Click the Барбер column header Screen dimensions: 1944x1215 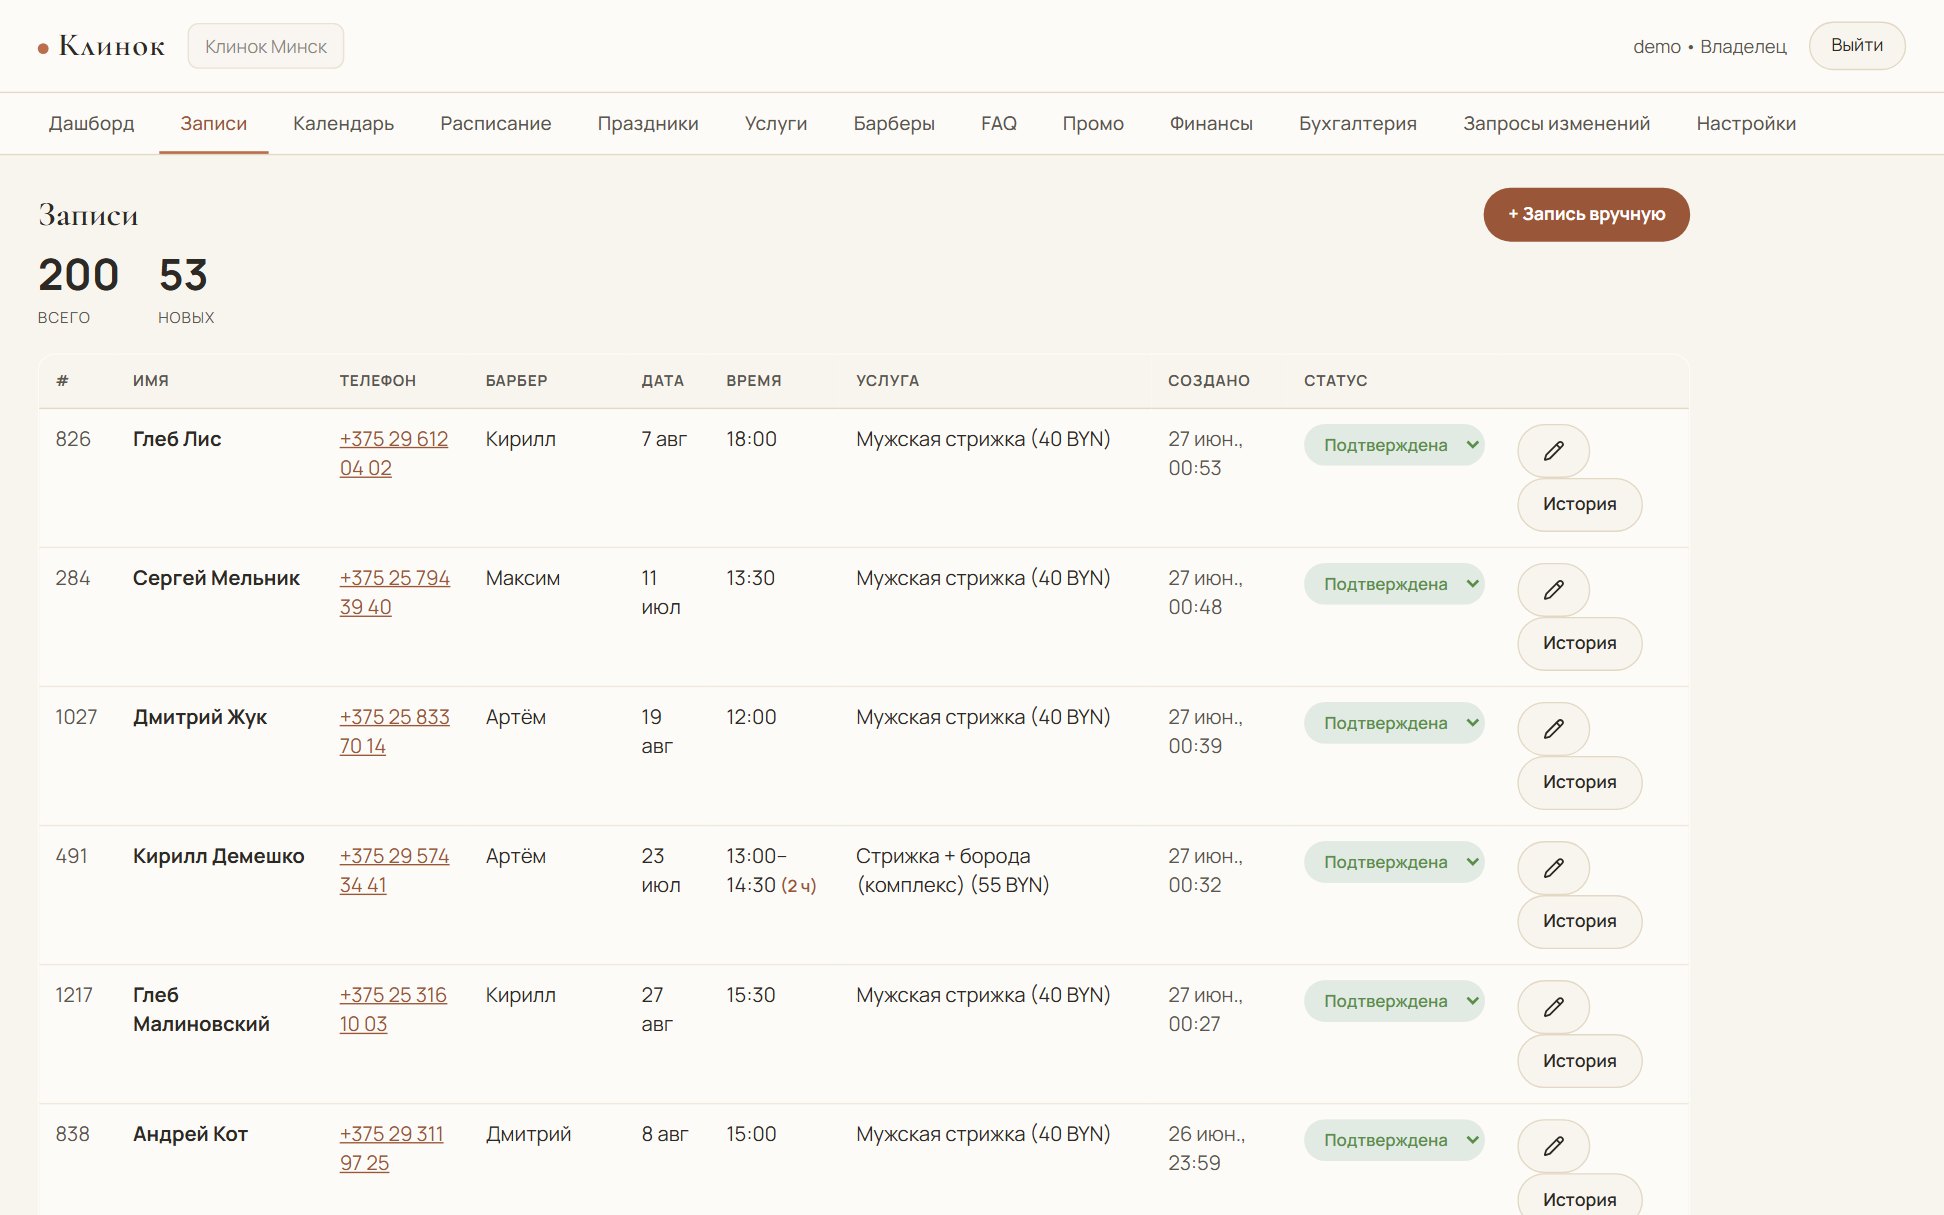516,380
